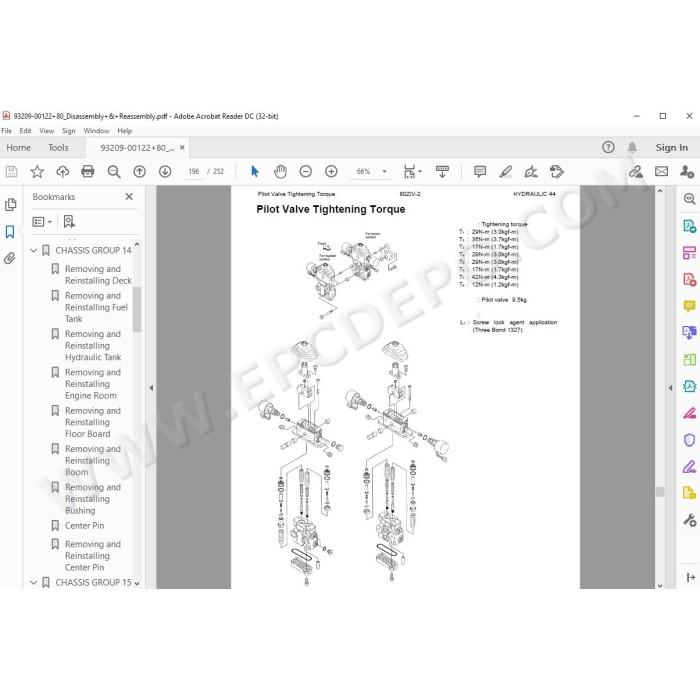Open the zoom level dropdown arrow
Image resolution: width=700 pixels, height=700 pixels.
[384, 171]
